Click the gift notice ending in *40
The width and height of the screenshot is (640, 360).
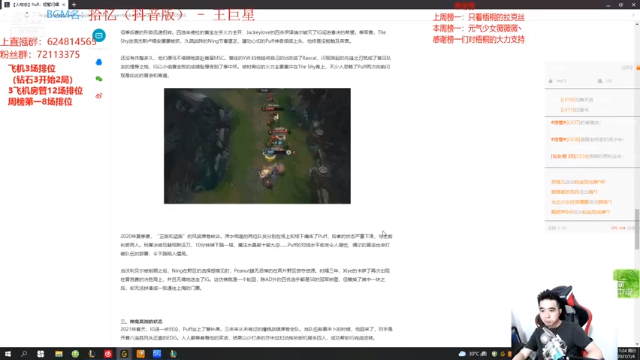click(x=578, y=182)
